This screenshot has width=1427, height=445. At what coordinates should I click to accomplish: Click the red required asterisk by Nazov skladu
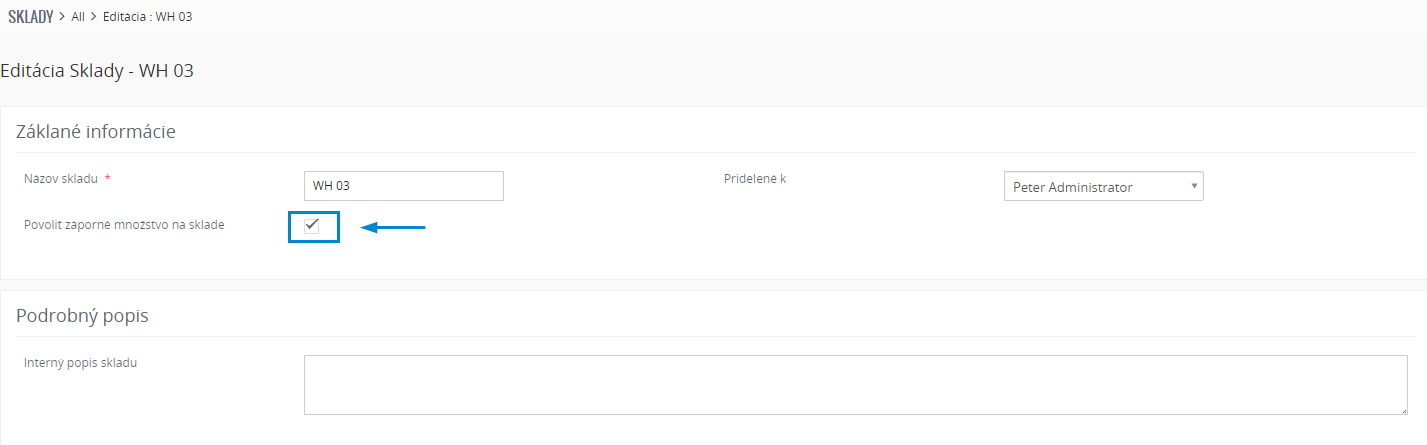(x=107, y=178)
